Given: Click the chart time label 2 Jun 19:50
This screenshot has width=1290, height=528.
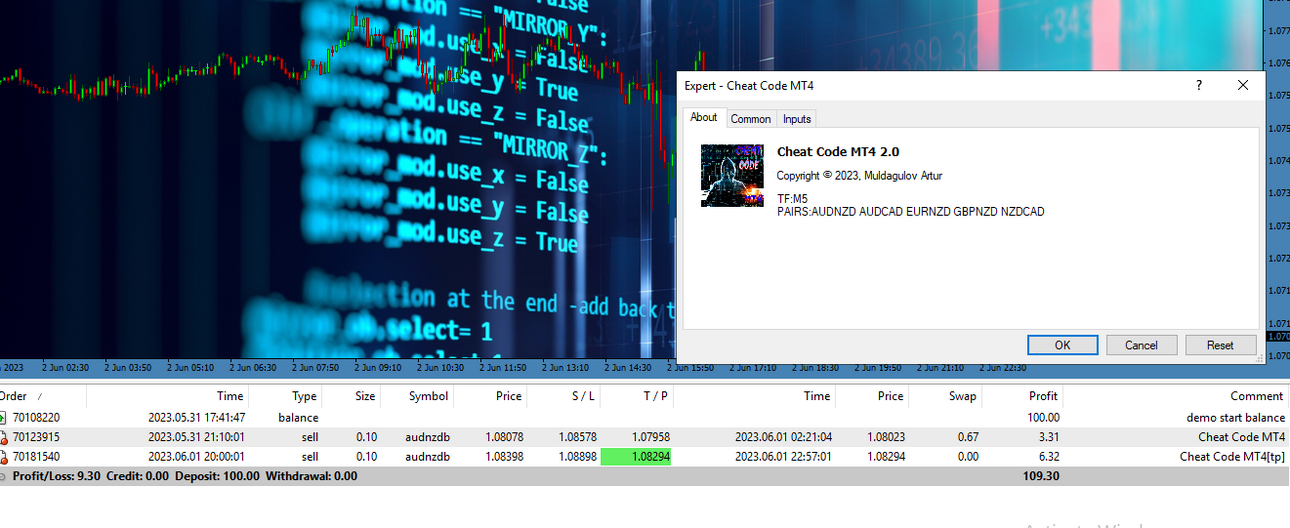Looking at the screenshot, I should (x=880, y=367).
